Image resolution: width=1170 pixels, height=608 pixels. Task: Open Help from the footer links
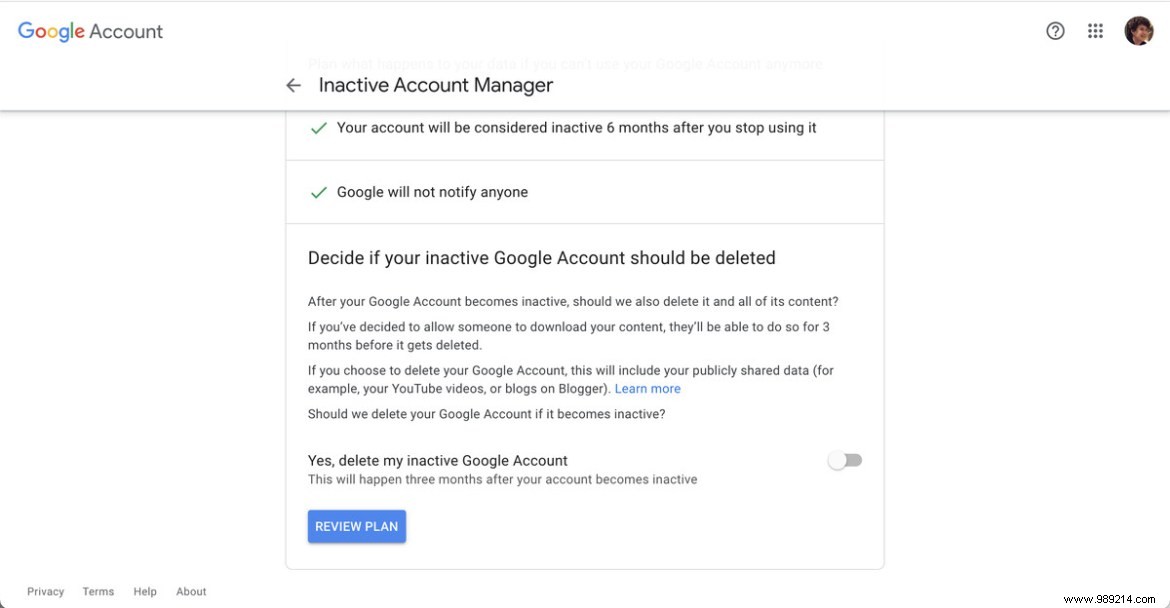click(x=145, y=591)
